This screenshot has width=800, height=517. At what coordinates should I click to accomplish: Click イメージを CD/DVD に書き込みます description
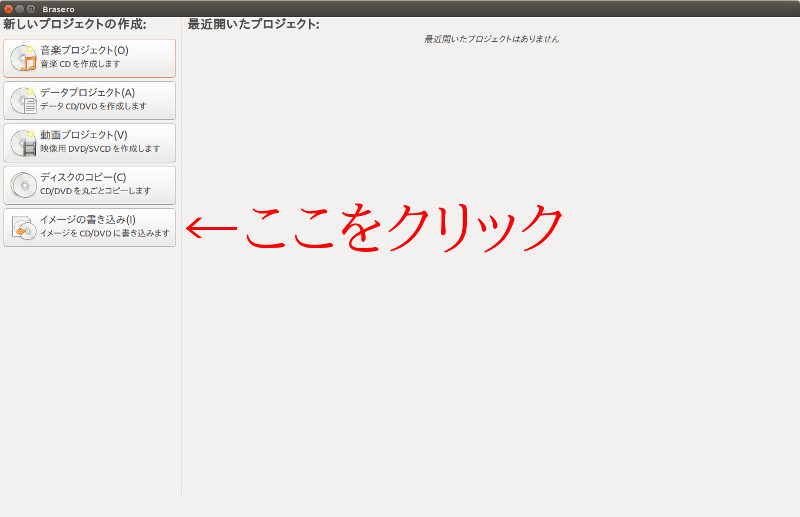pos(105,233)
